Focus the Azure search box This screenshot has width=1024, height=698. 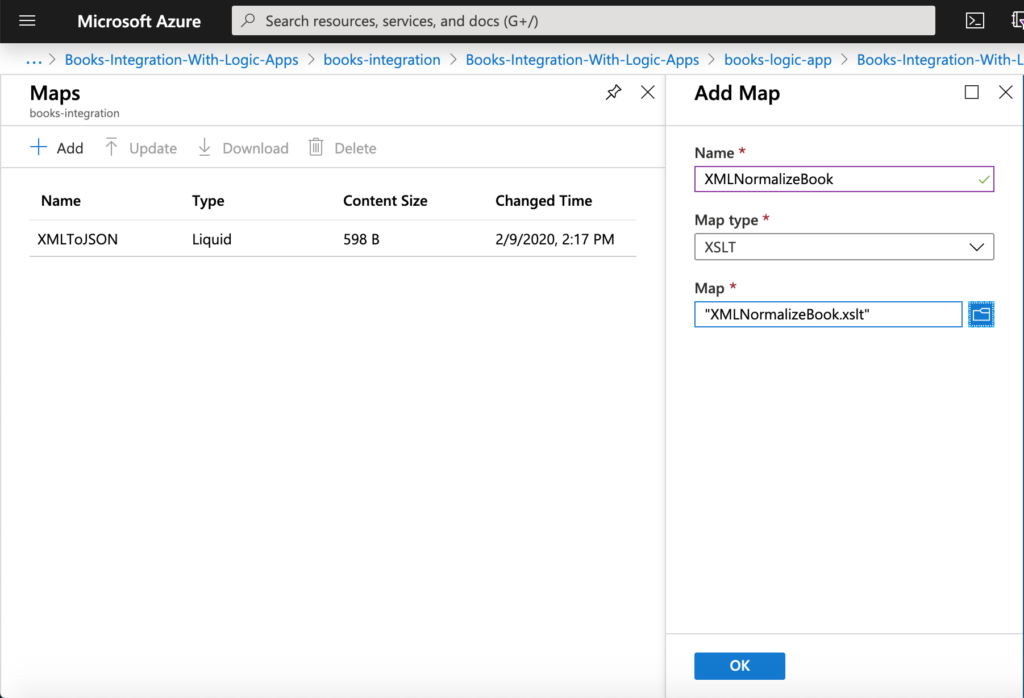click(583, 20)
